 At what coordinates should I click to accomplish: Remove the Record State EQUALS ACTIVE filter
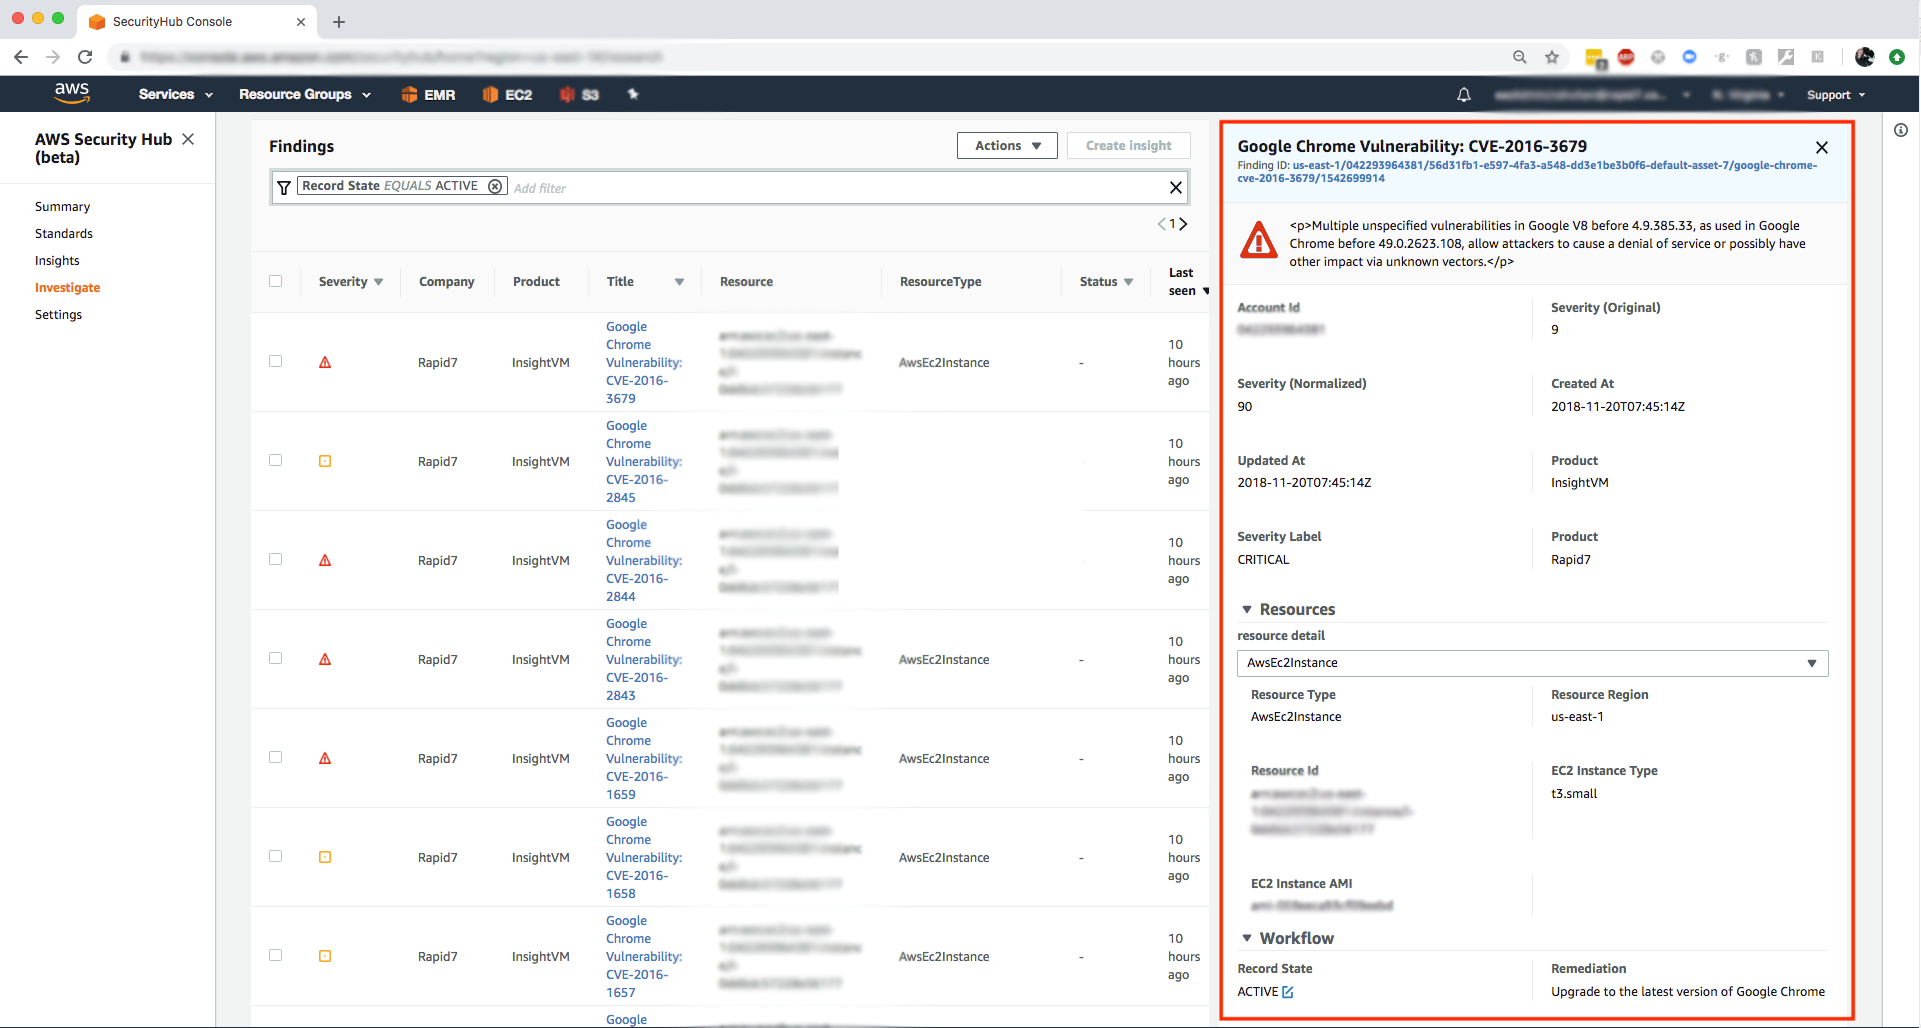click(495, 186)
